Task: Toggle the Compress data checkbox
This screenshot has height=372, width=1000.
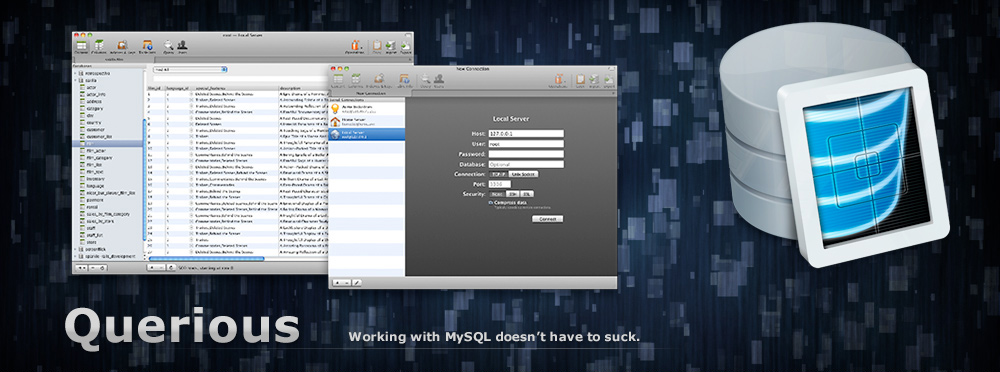Action: pyautogui.click(x=491, y=202)
